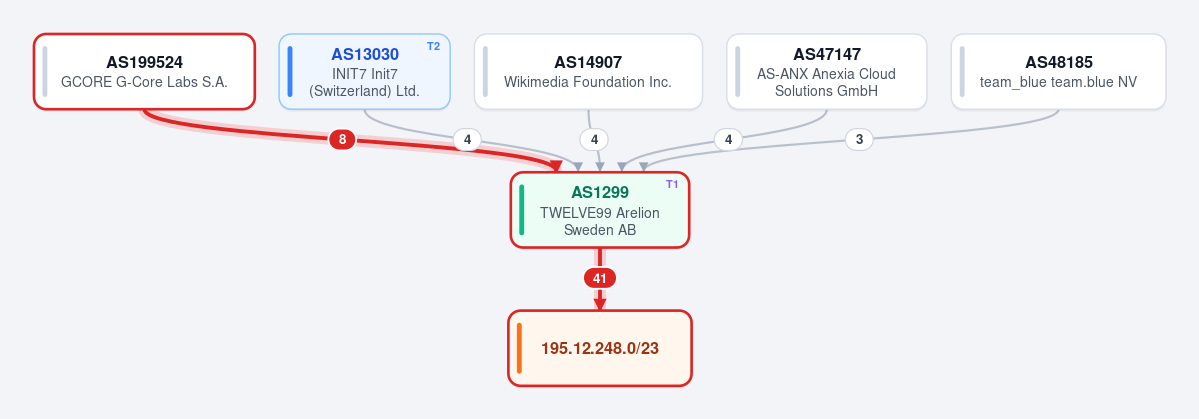Click the AS1299 Arelion node

tap(600, 210)
